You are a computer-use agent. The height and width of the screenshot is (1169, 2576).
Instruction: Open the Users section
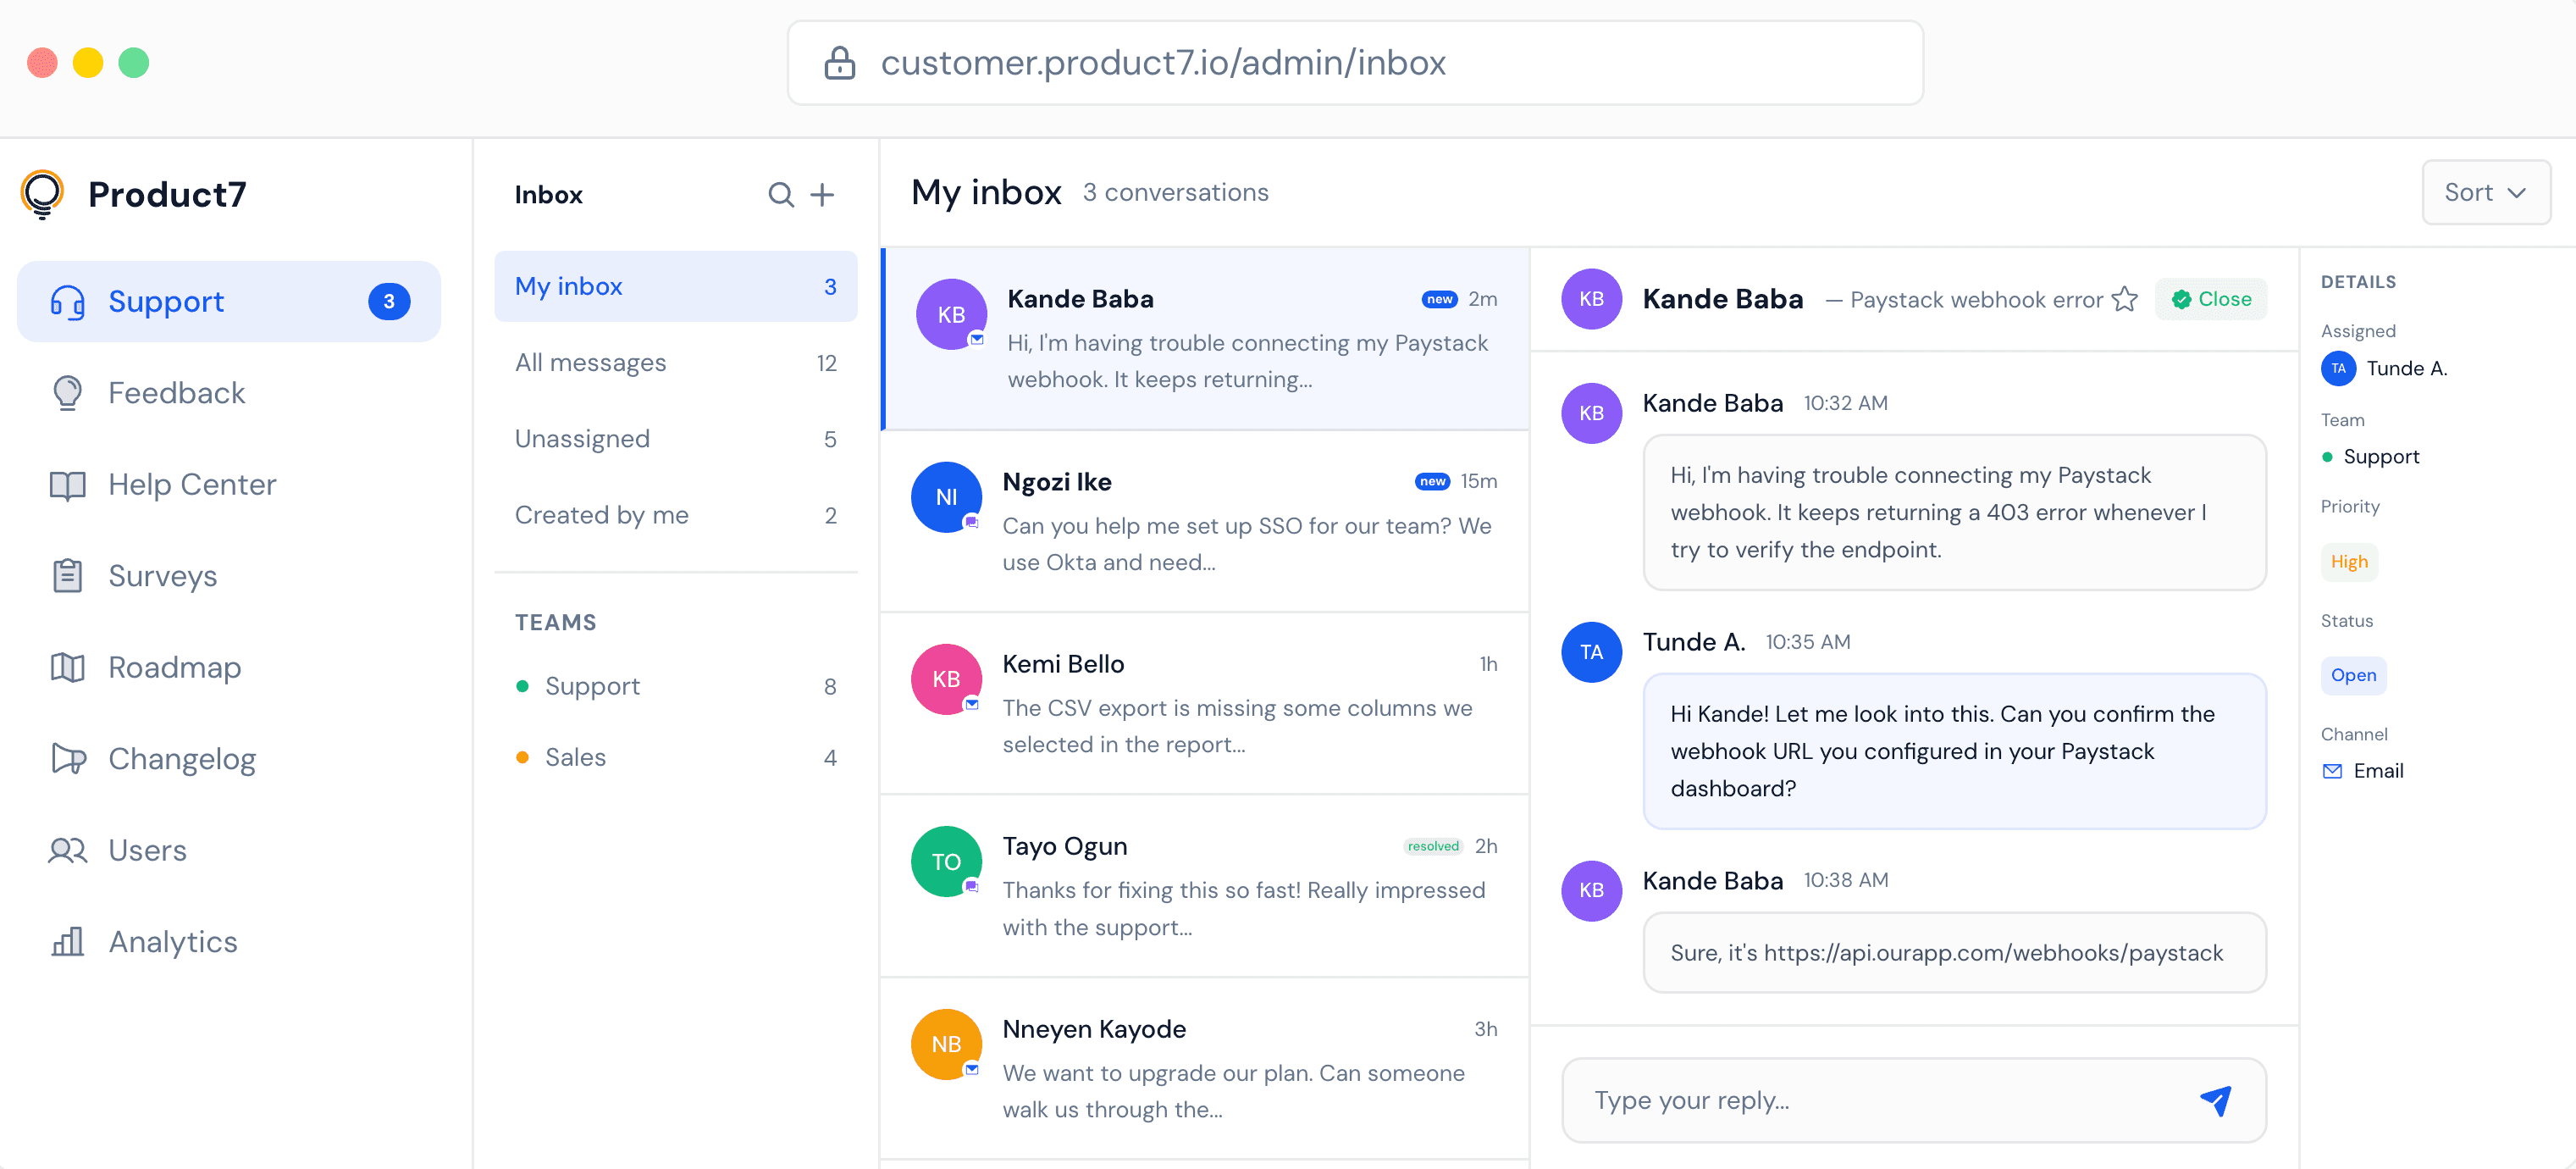click(147, 850)
